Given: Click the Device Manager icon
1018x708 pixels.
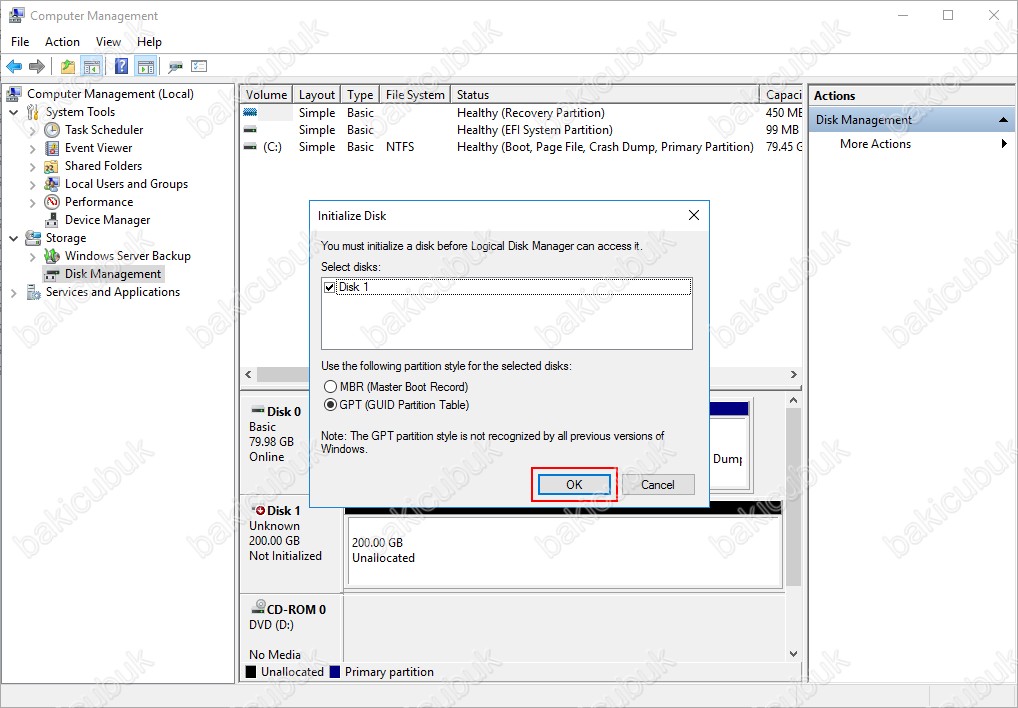Looking at the screenshot, I should coord(52,220).
